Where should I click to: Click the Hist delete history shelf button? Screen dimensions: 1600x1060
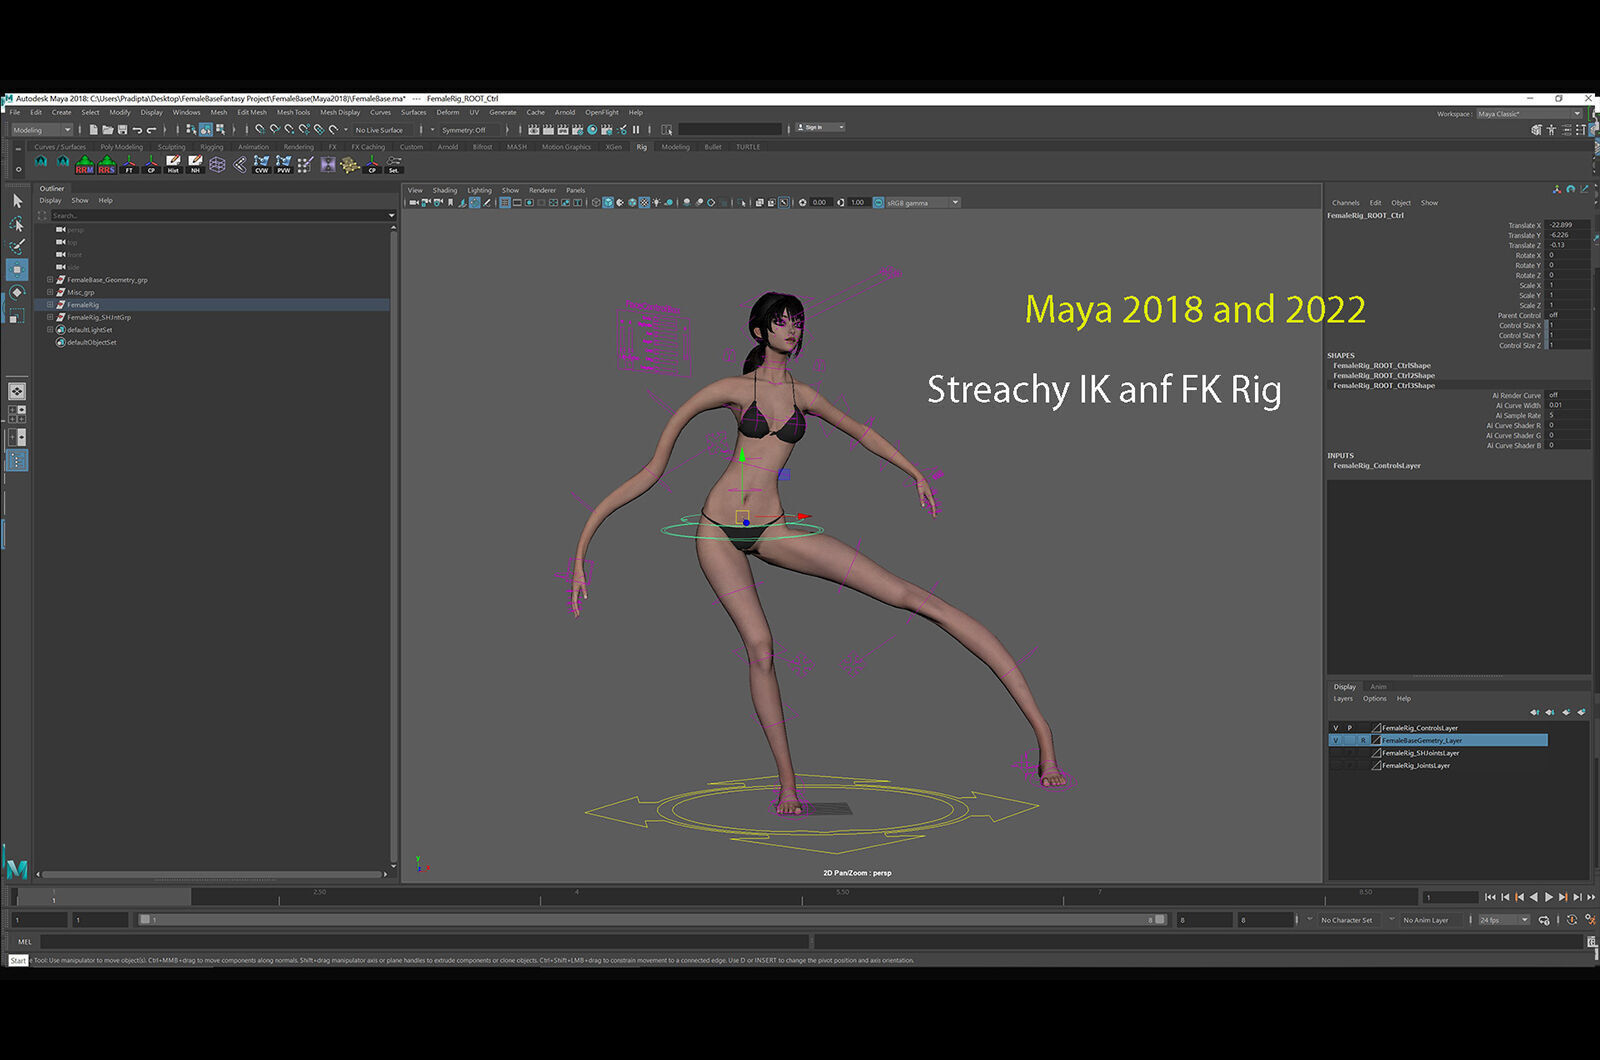click(173, 164)
